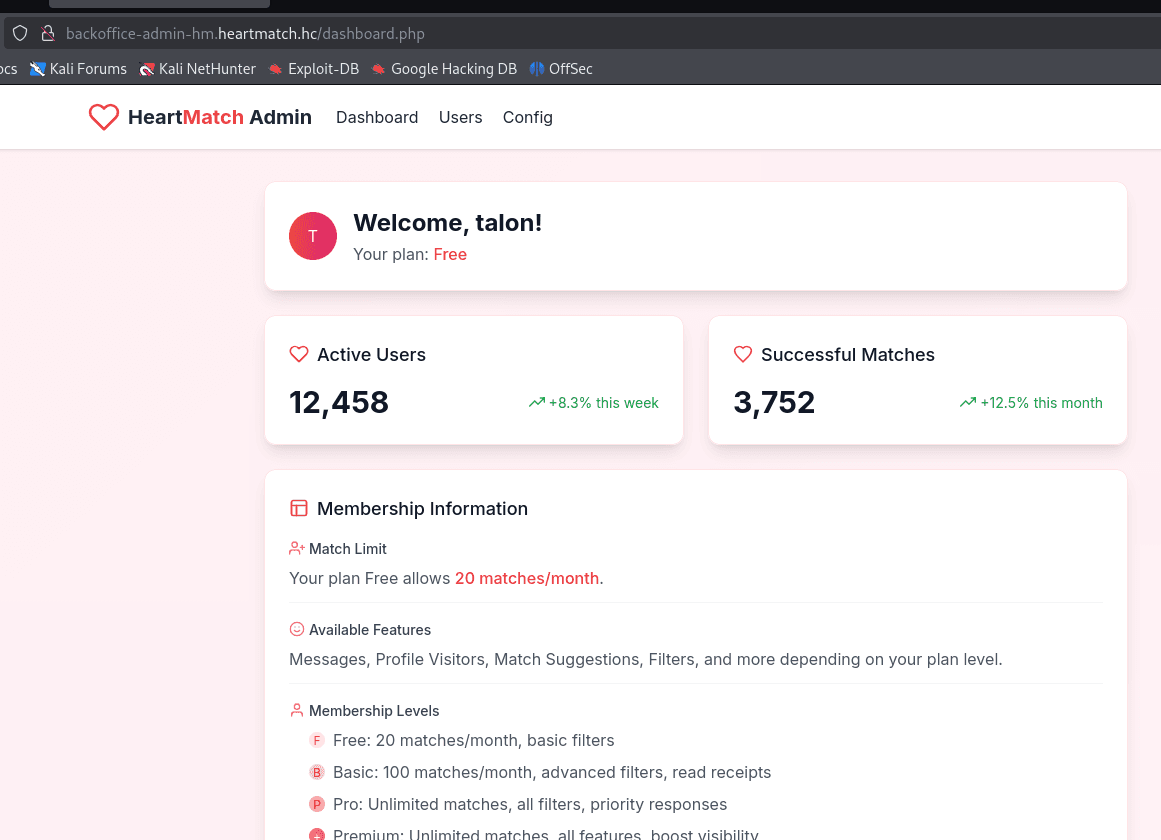
Task: Click the "+12.5% this month" text
Action: coord(1041,403)
